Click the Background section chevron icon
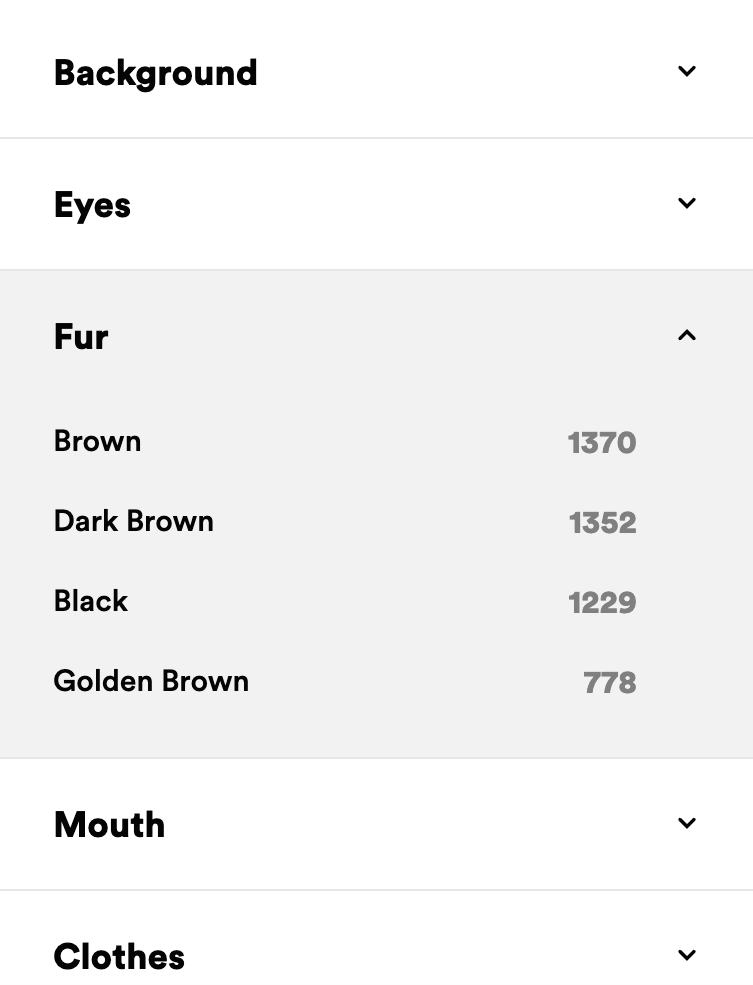Image resolution: width=753 pixels, height=985 pixels. pyautogui.click(x=687, y=71)
